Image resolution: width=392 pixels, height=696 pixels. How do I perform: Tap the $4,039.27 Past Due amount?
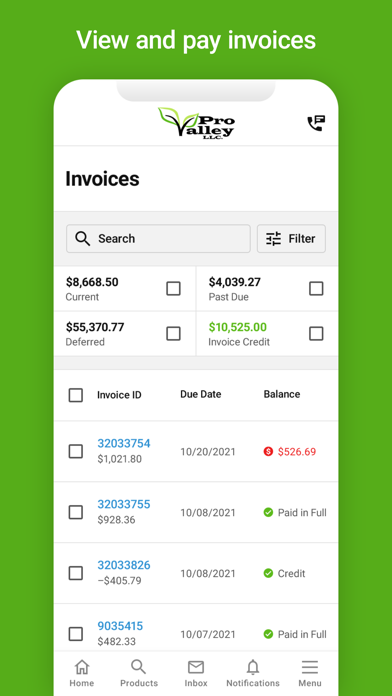(x=235, y=282)
